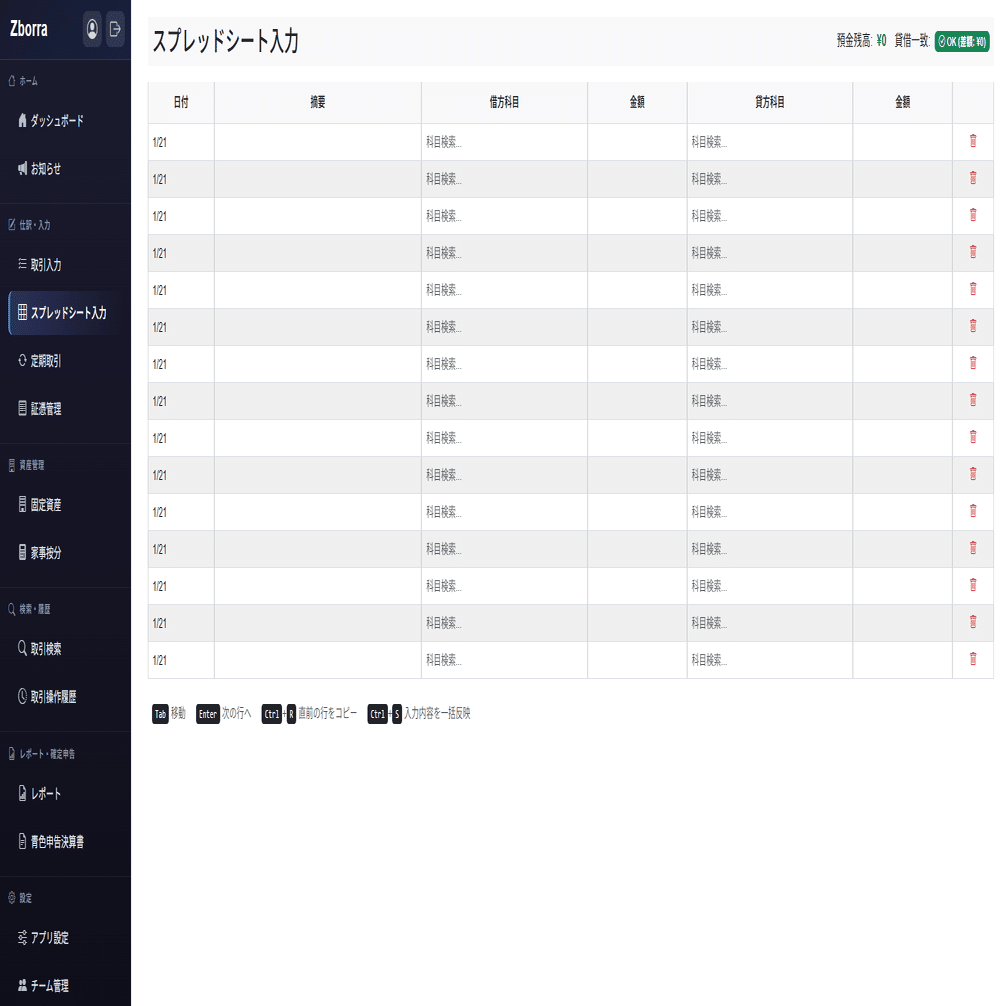Open 貸方科目 search dropdown in third row
Screen dimensions: 1006x1006
pyautogui.click(x=770, y=216)
